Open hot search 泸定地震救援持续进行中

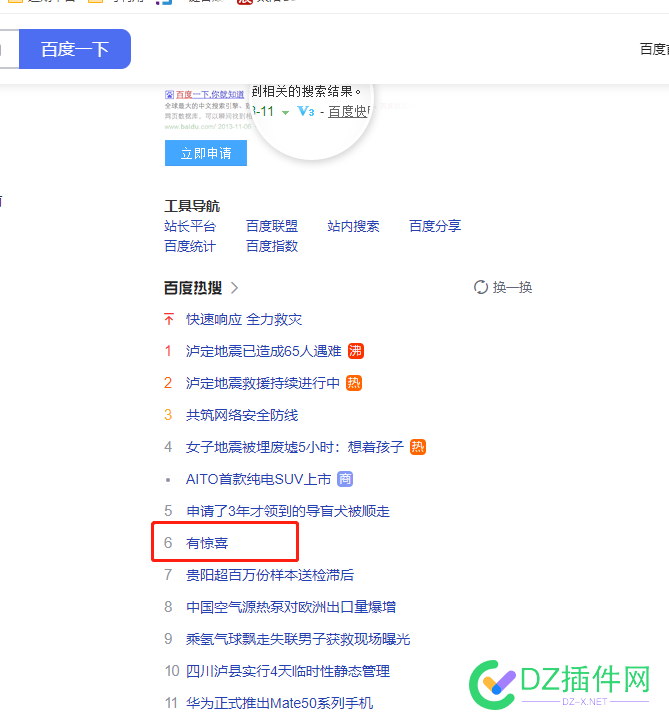(263, 383)
